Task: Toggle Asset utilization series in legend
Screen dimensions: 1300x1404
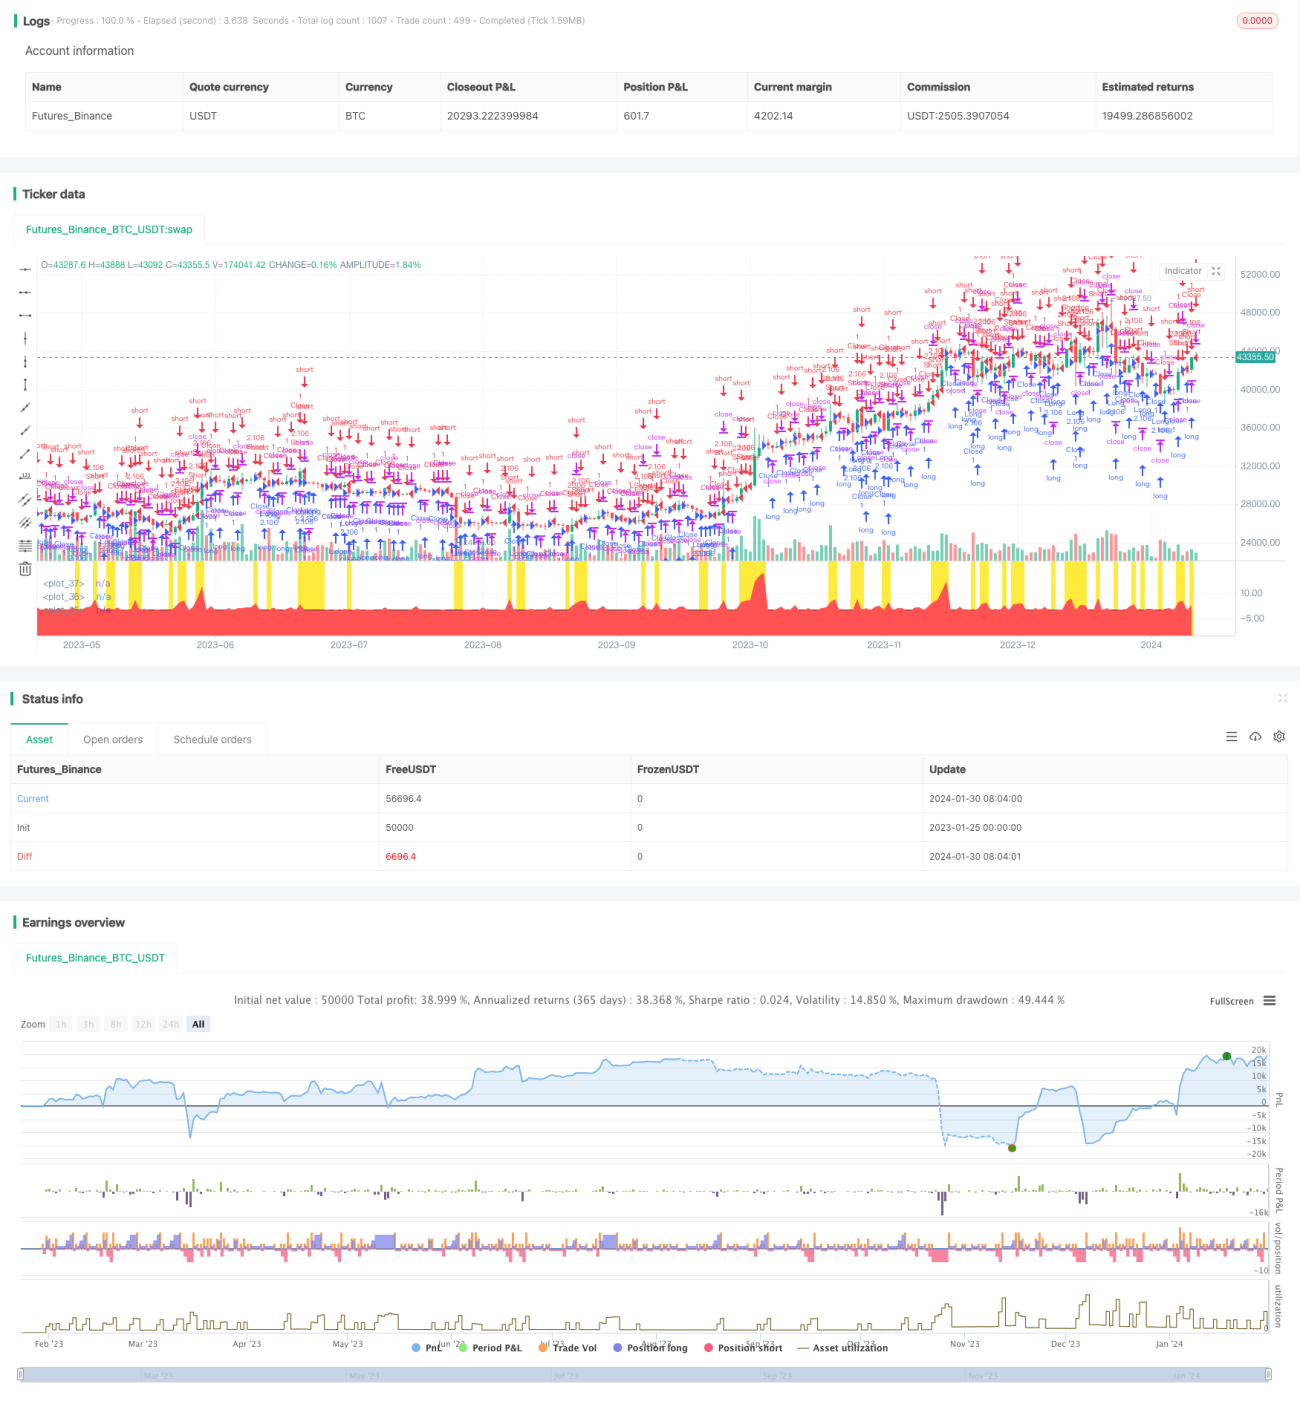Action: pos(842,1348)
